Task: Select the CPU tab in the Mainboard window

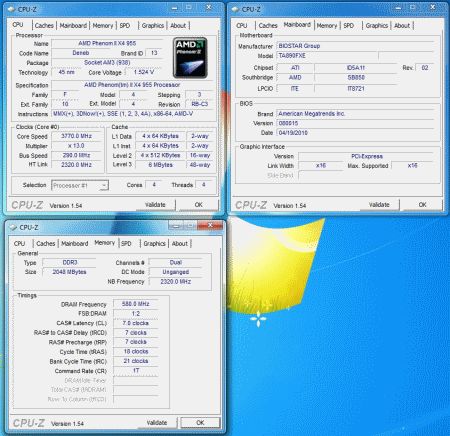Action: 242,26
